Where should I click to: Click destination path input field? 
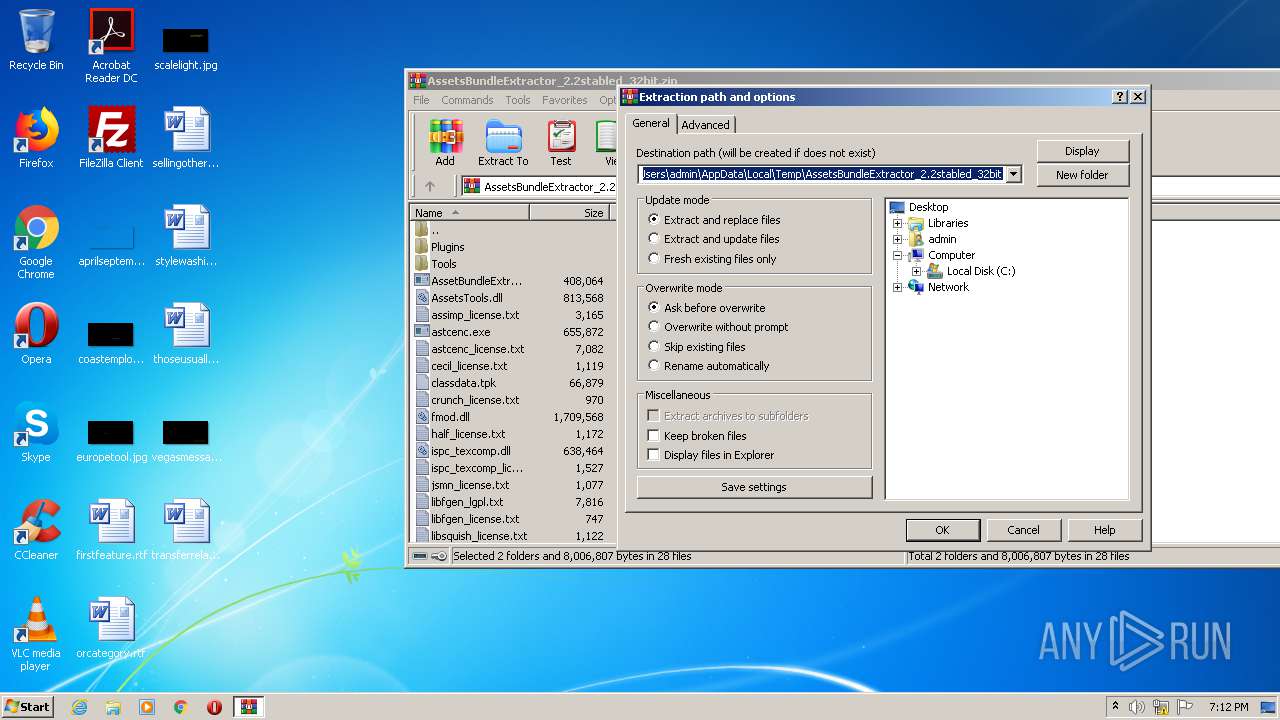[822, 174]
